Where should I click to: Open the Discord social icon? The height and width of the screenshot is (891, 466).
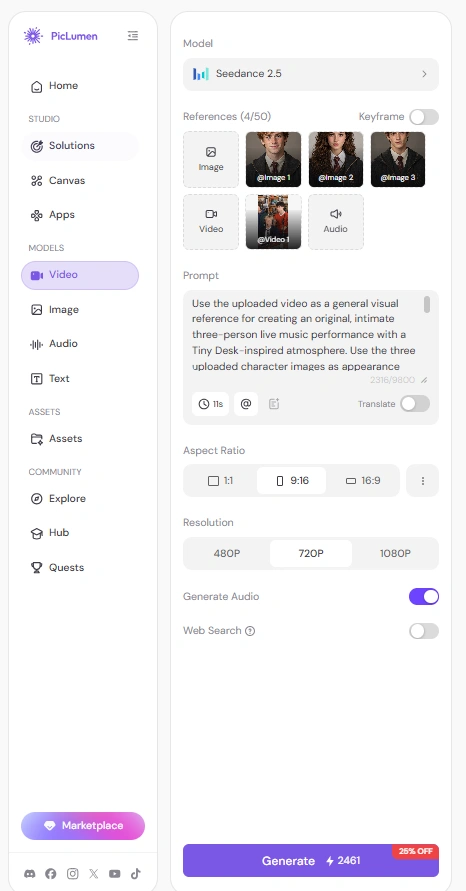30,874
